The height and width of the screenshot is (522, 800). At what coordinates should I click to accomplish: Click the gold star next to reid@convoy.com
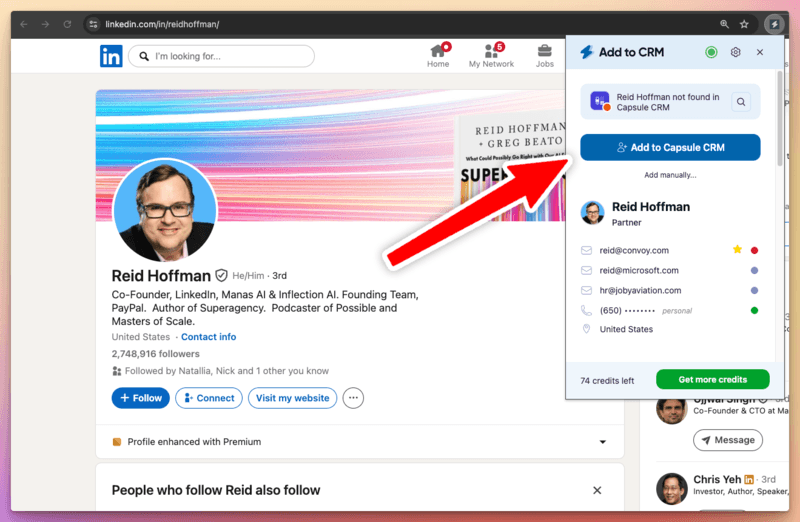pos(737,250)
